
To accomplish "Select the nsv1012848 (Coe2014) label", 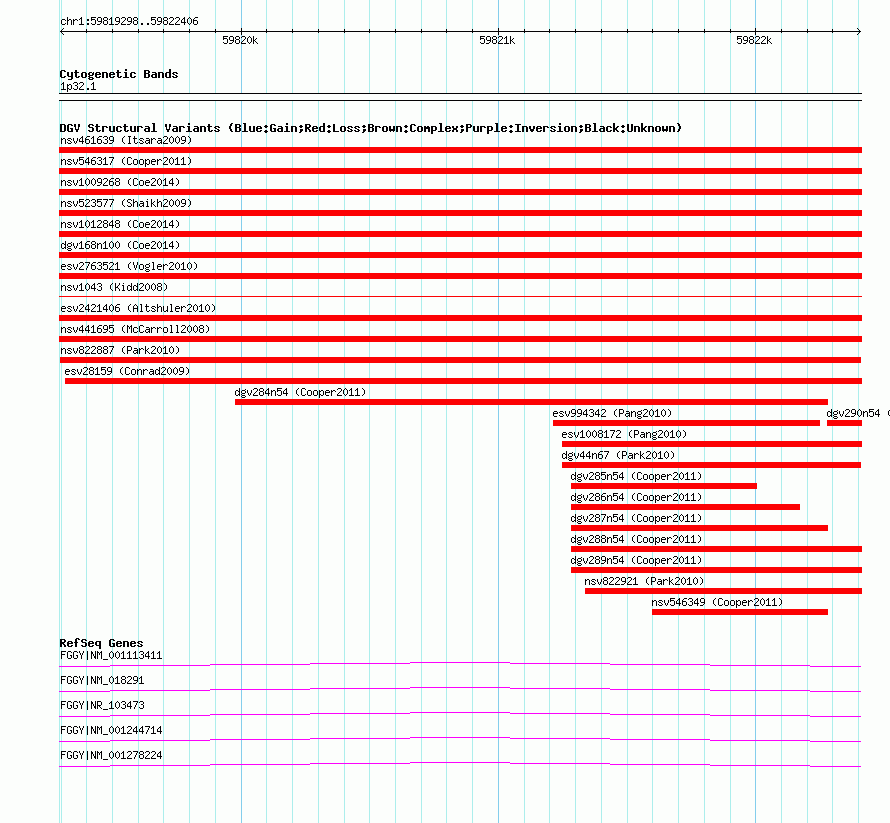I will click(120, 224).
